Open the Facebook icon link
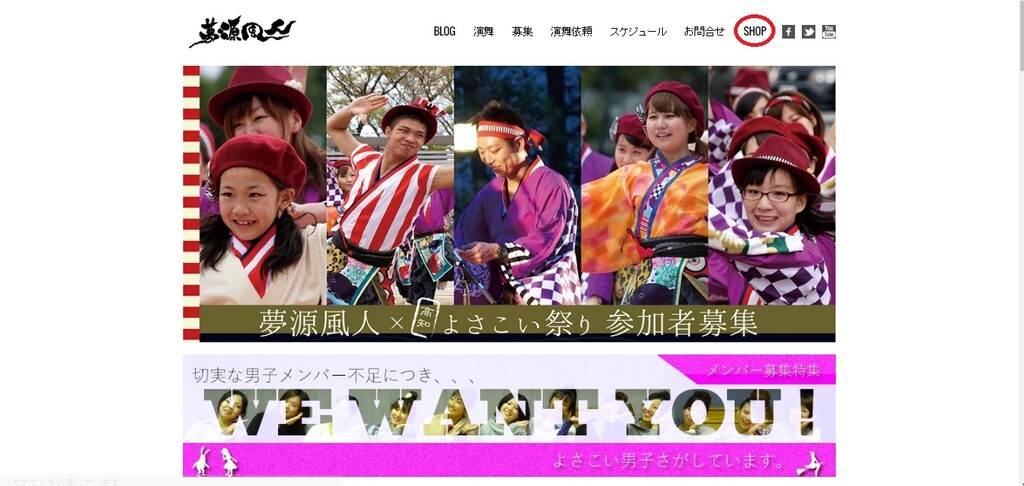The height and width of the screenshot is (486, 1024). (788, 31)
